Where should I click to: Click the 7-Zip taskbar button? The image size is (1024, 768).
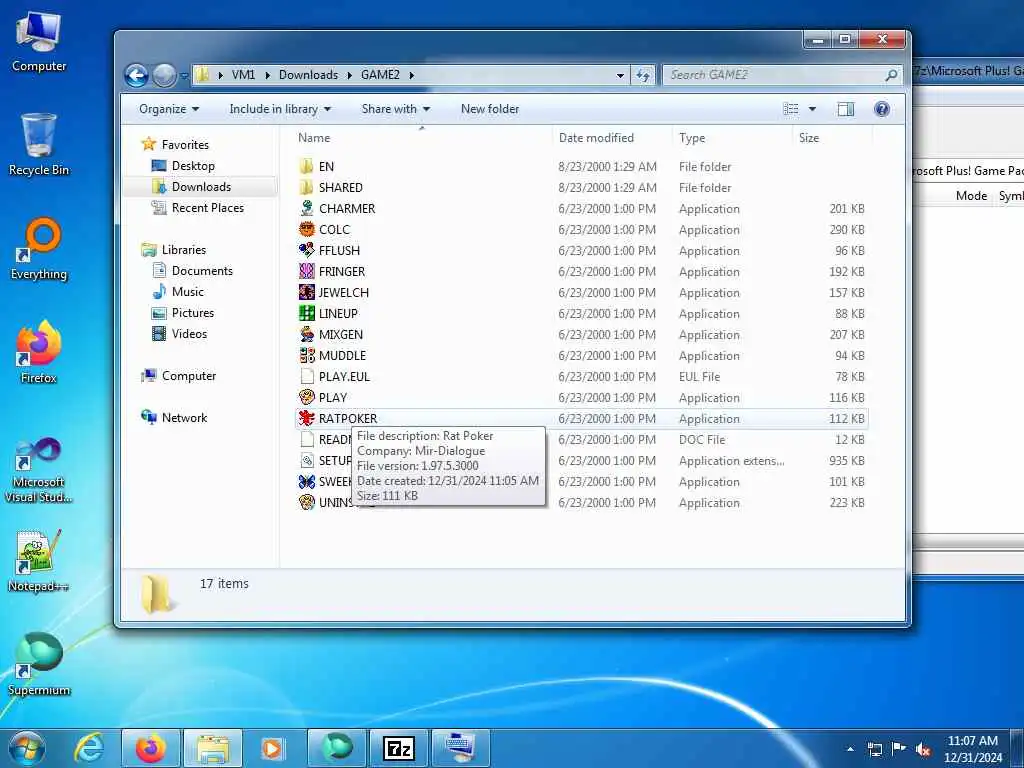pyautogui.click(x=398, y=748)
